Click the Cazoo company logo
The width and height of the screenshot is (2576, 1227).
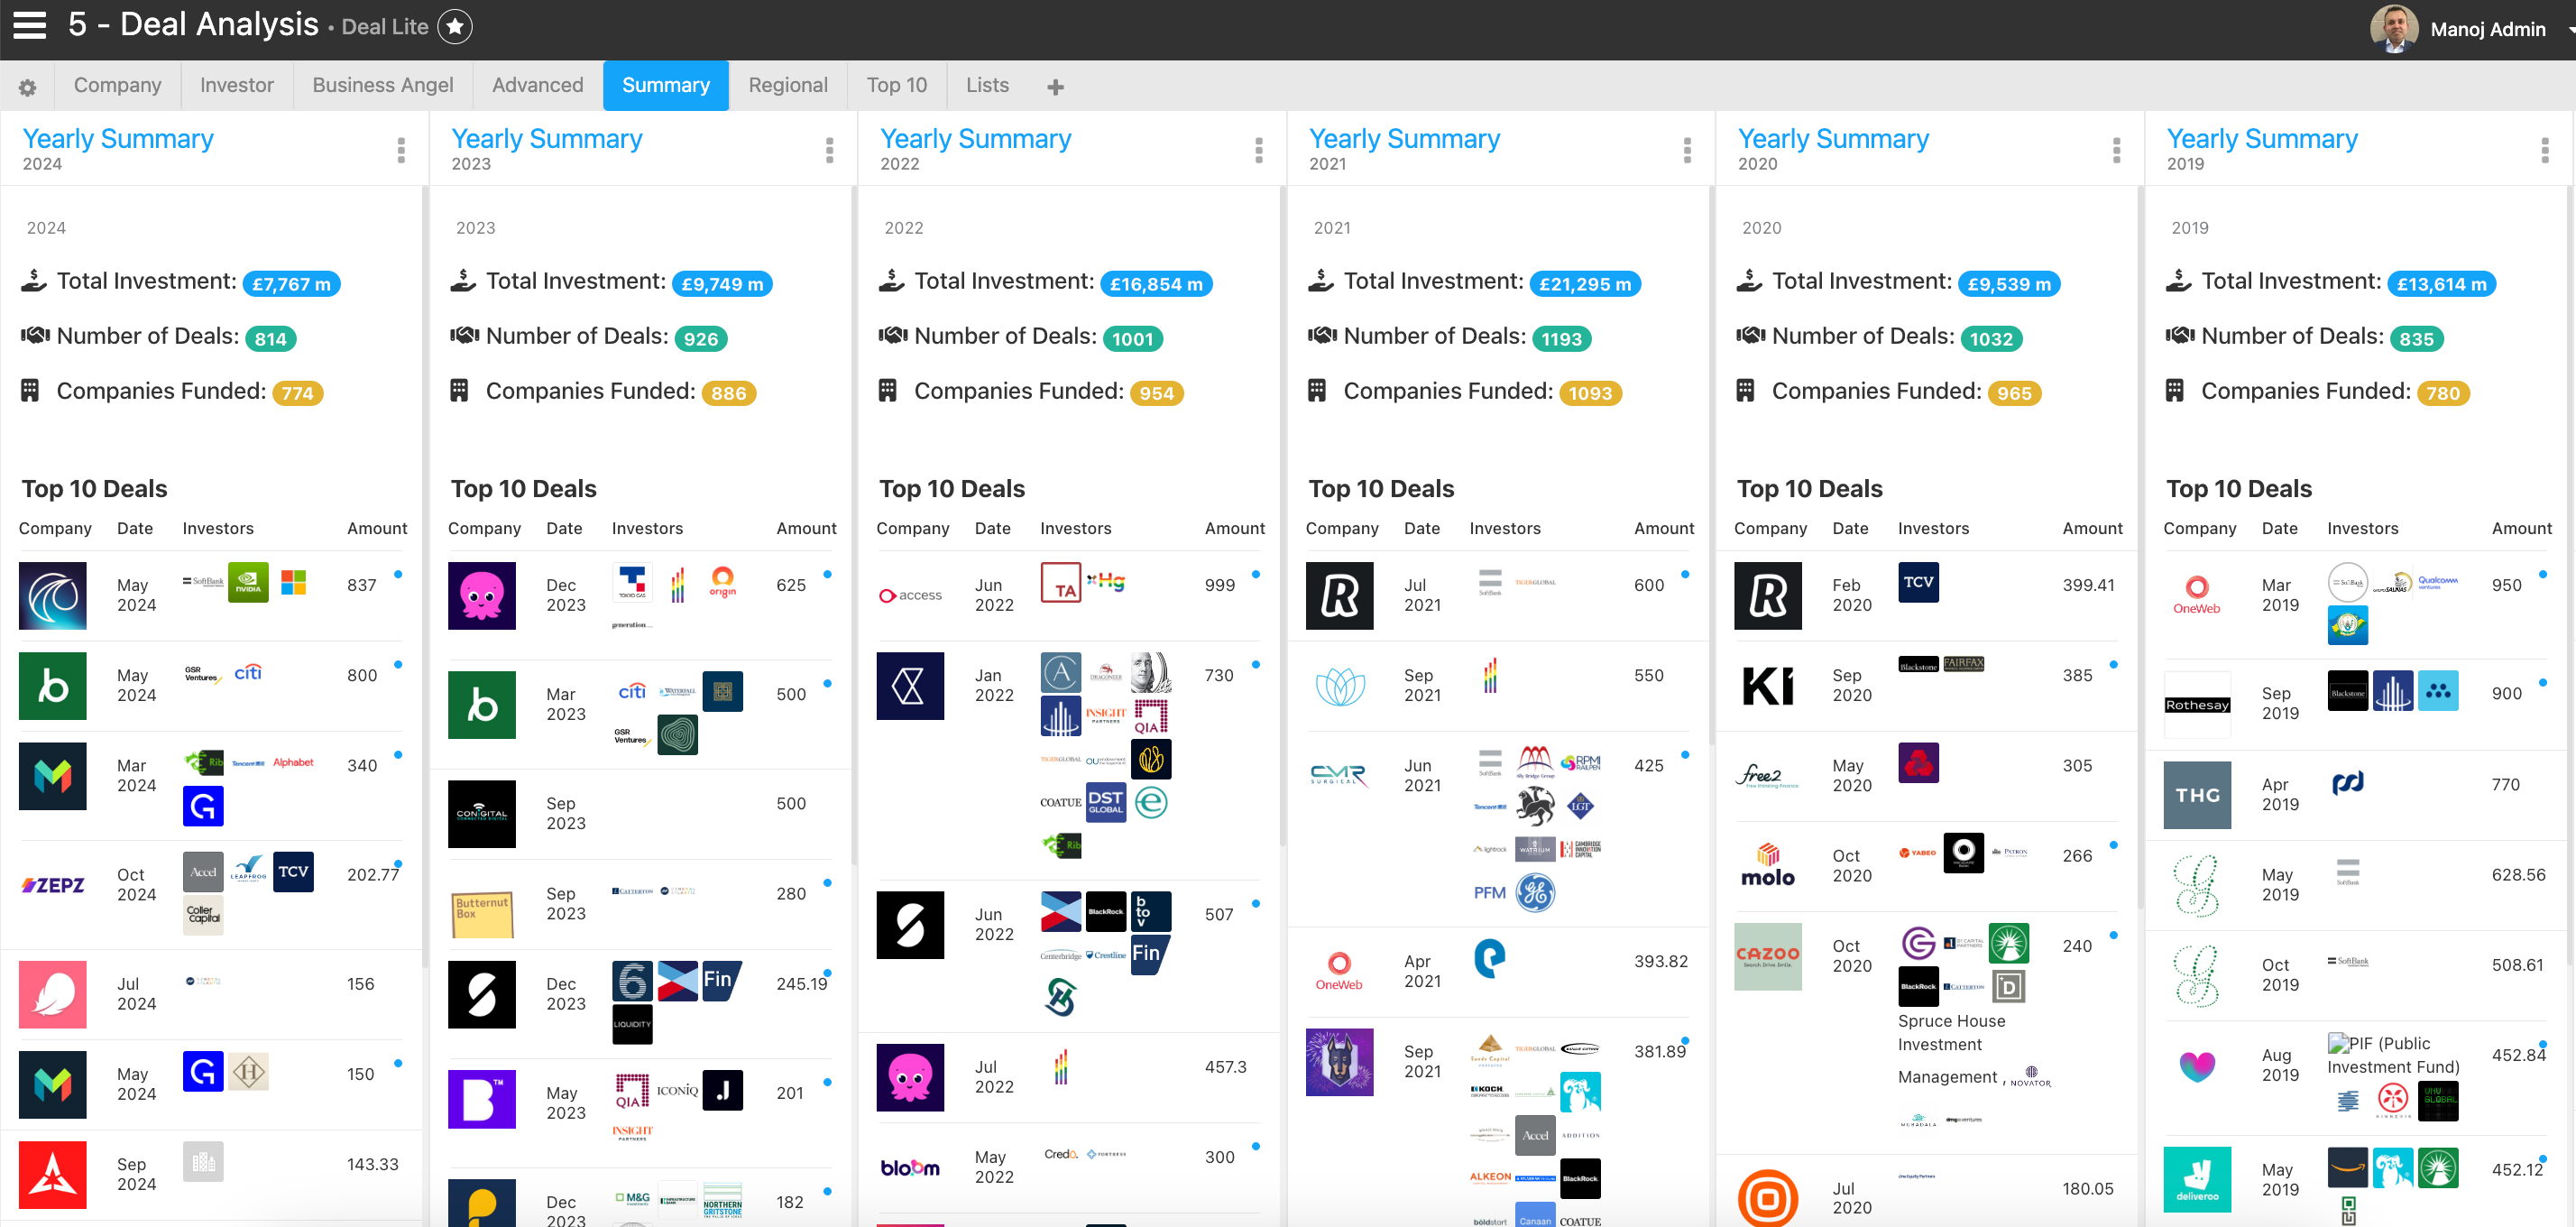1767,956
